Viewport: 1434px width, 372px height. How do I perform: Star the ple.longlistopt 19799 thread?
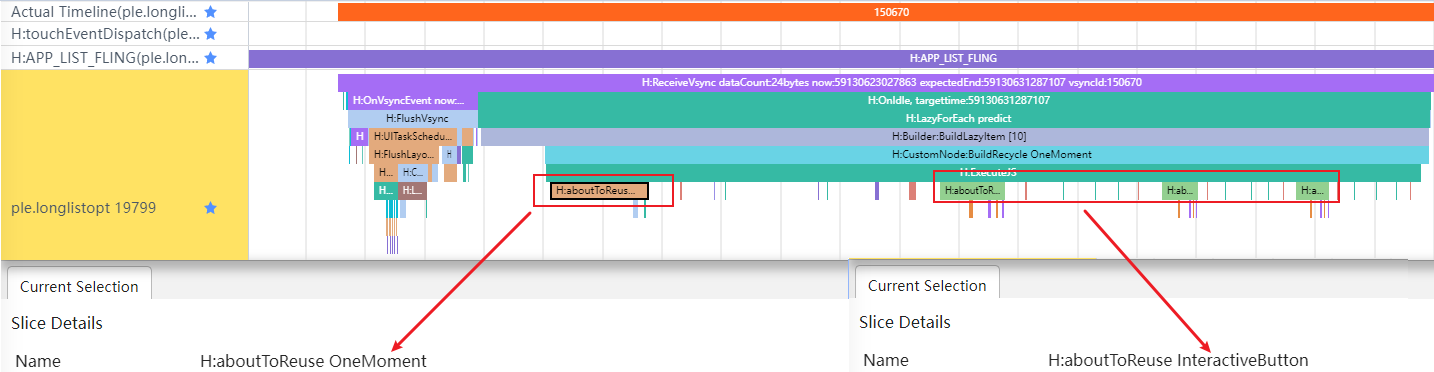tap(210, 208)
